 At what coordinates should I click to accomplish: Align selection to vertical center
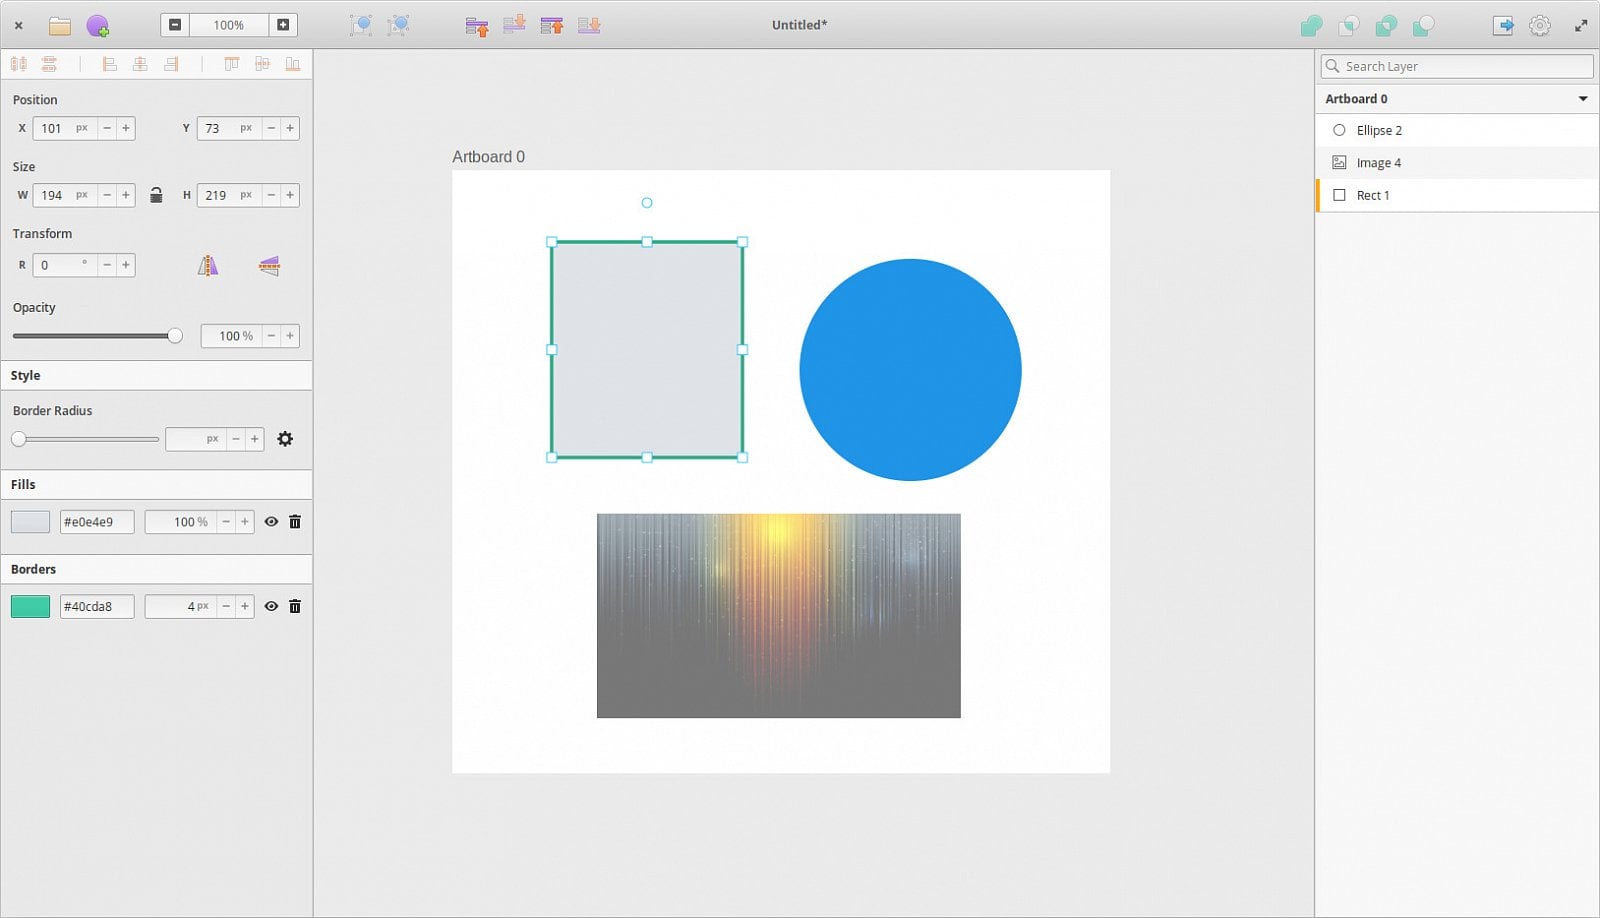[262, 64]
